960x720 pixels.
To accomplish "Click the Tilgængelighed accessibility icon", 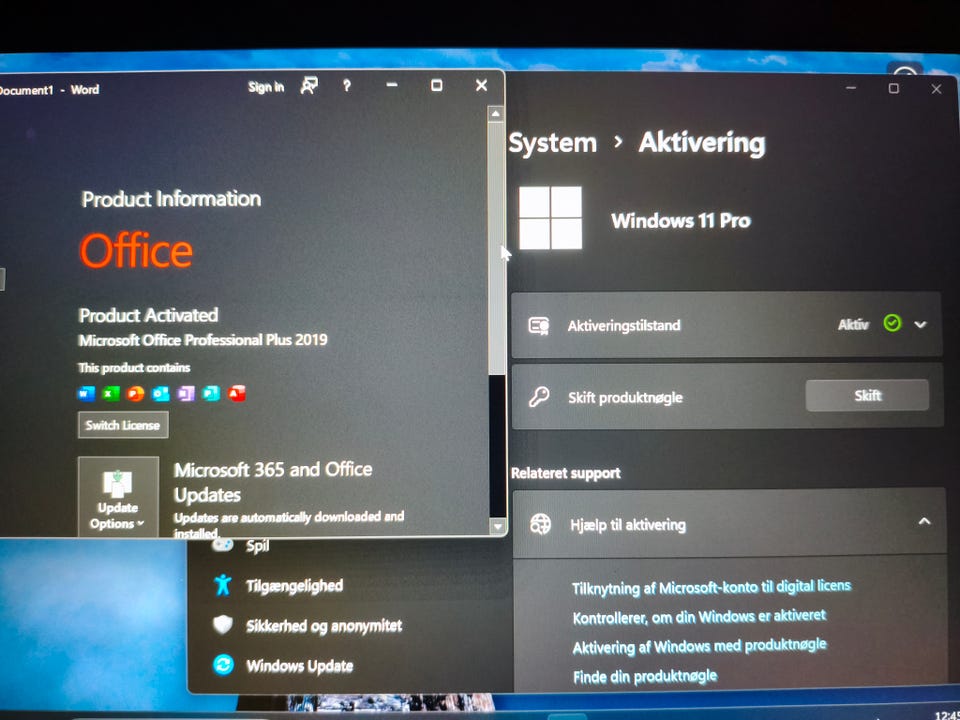I will (x=223, y=585).
